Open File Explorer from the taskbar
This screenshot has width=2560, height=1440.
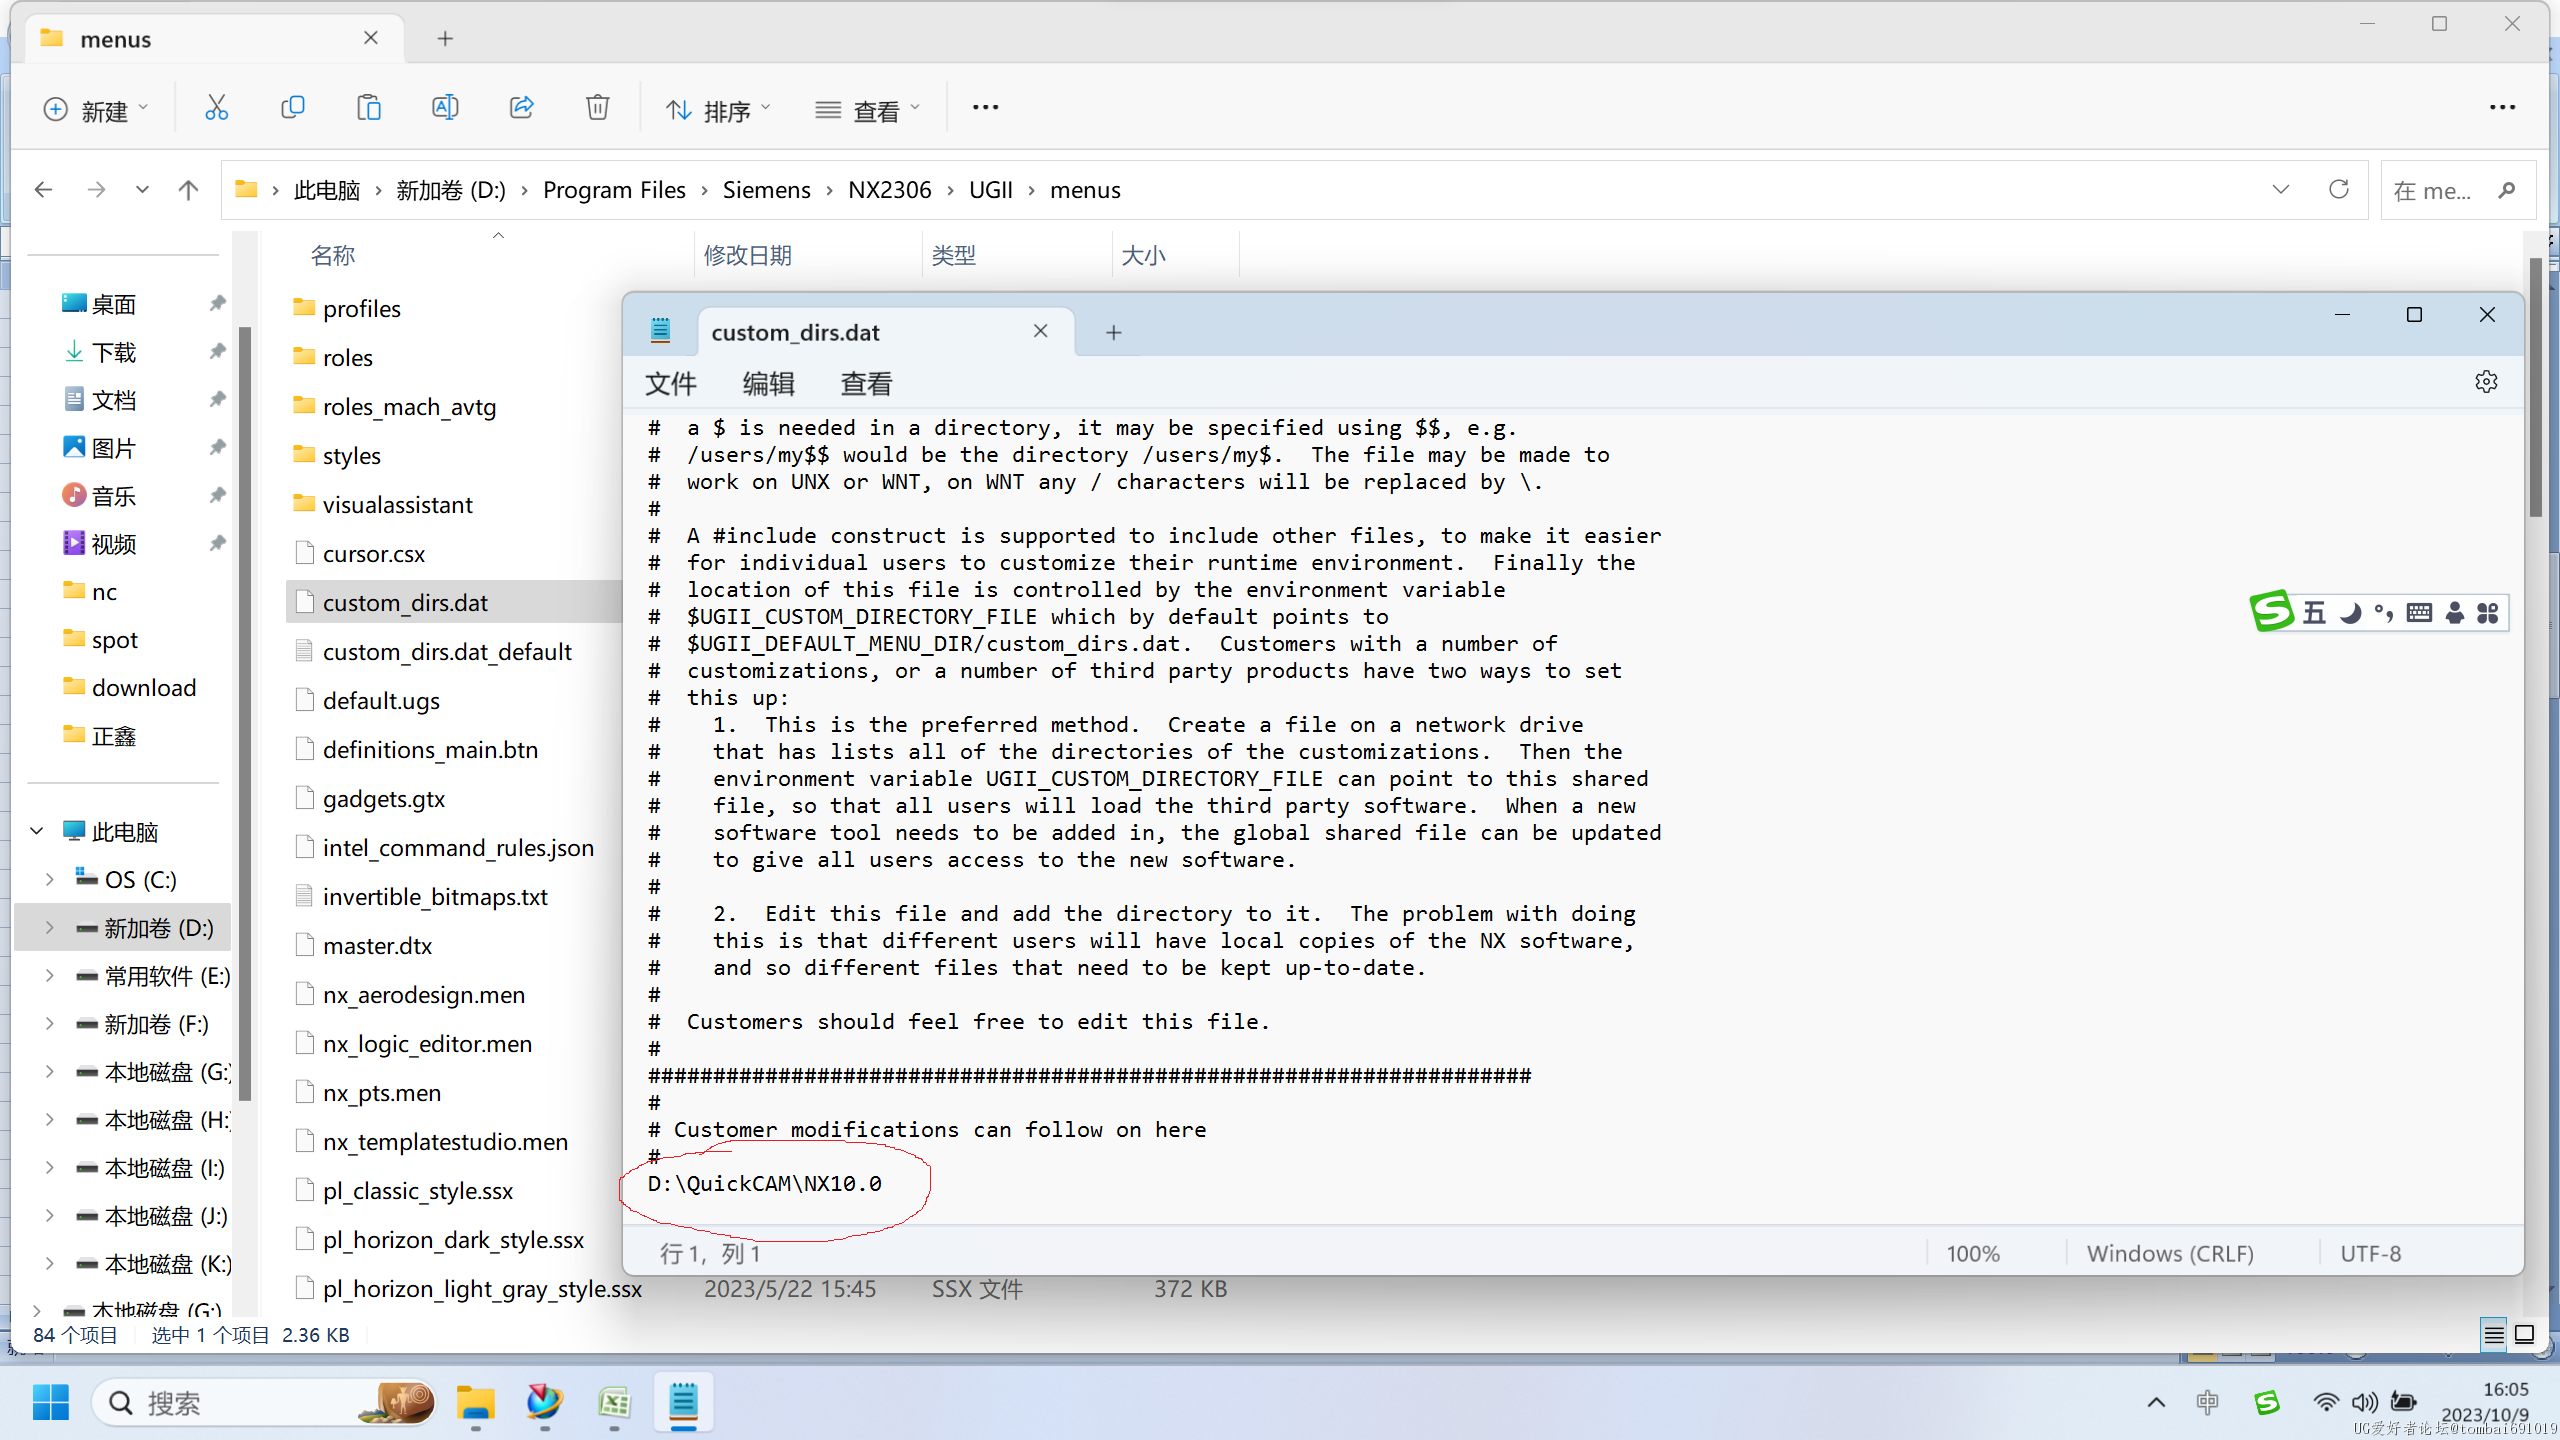[x=475, y=1402]
